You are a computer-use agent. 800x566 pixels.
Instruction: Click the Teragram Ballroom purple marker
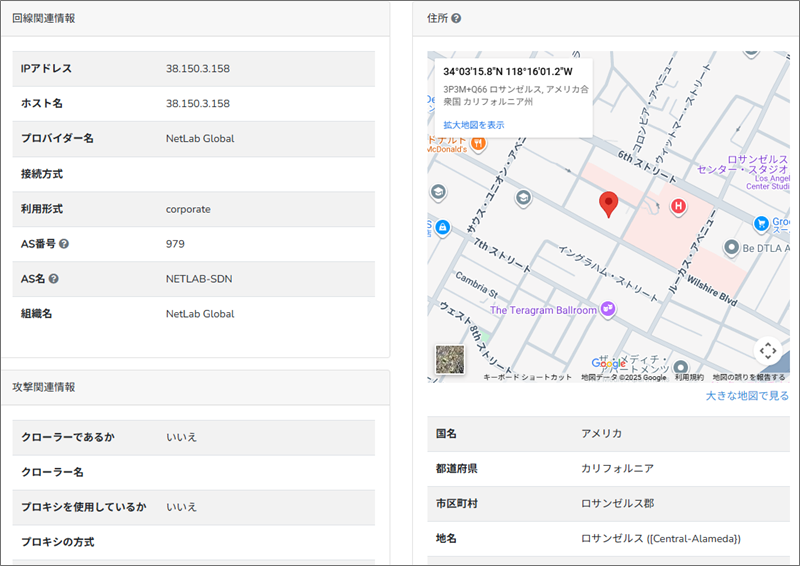tap(608, 310)
